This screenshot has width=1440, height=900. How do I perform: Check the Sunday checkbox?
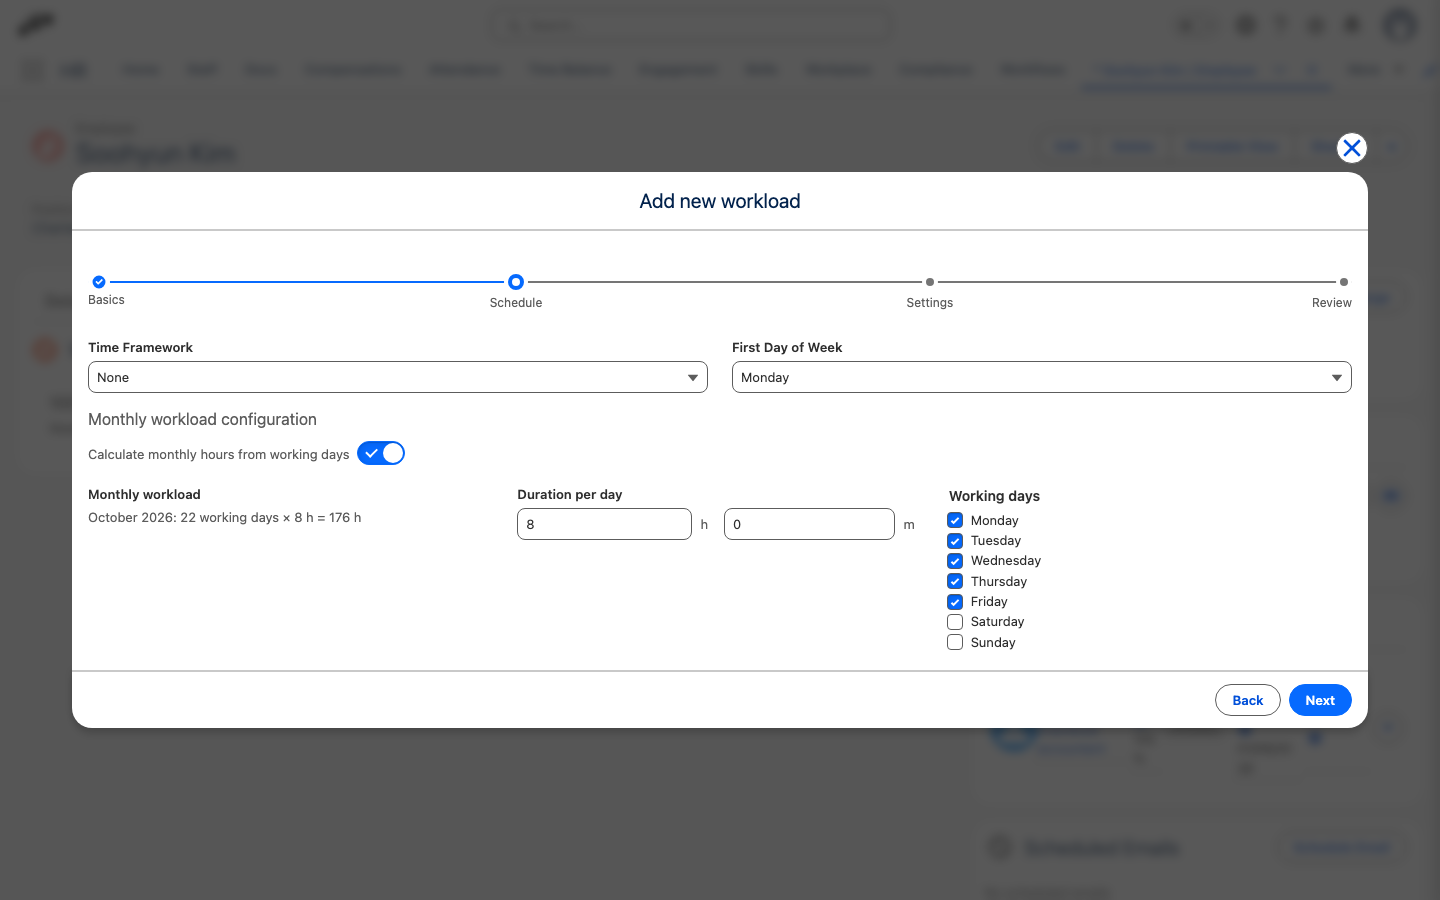click(x=955, y=642)
